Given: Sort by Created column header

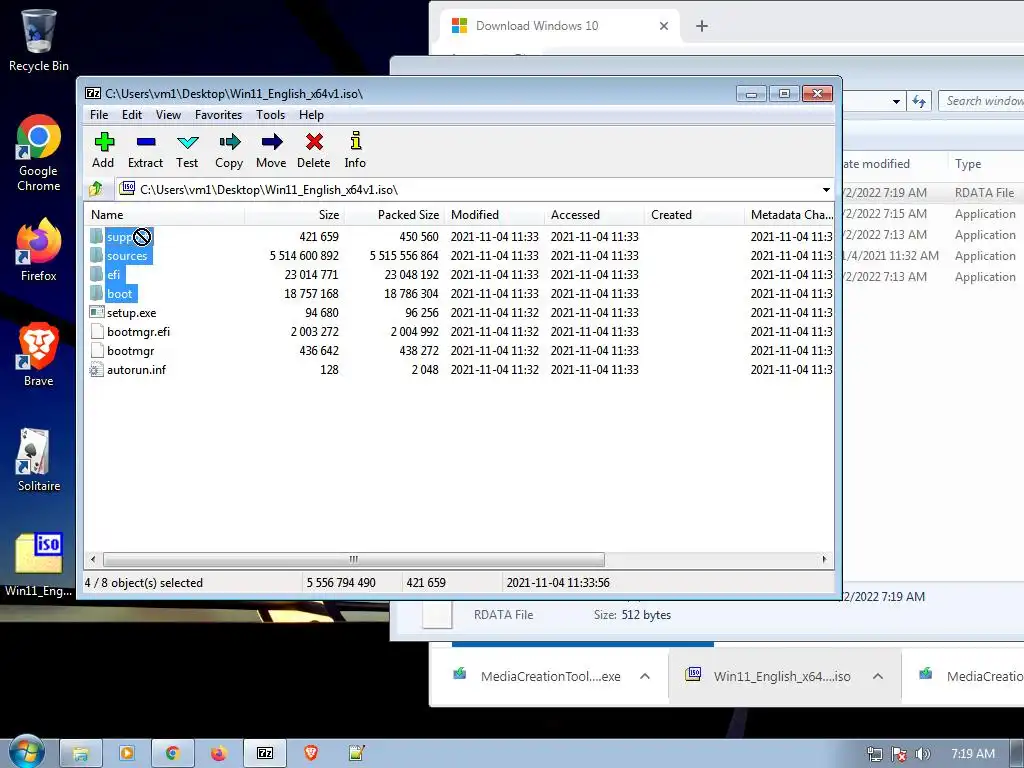Looking at the screenshot, I should pos(694,215).
